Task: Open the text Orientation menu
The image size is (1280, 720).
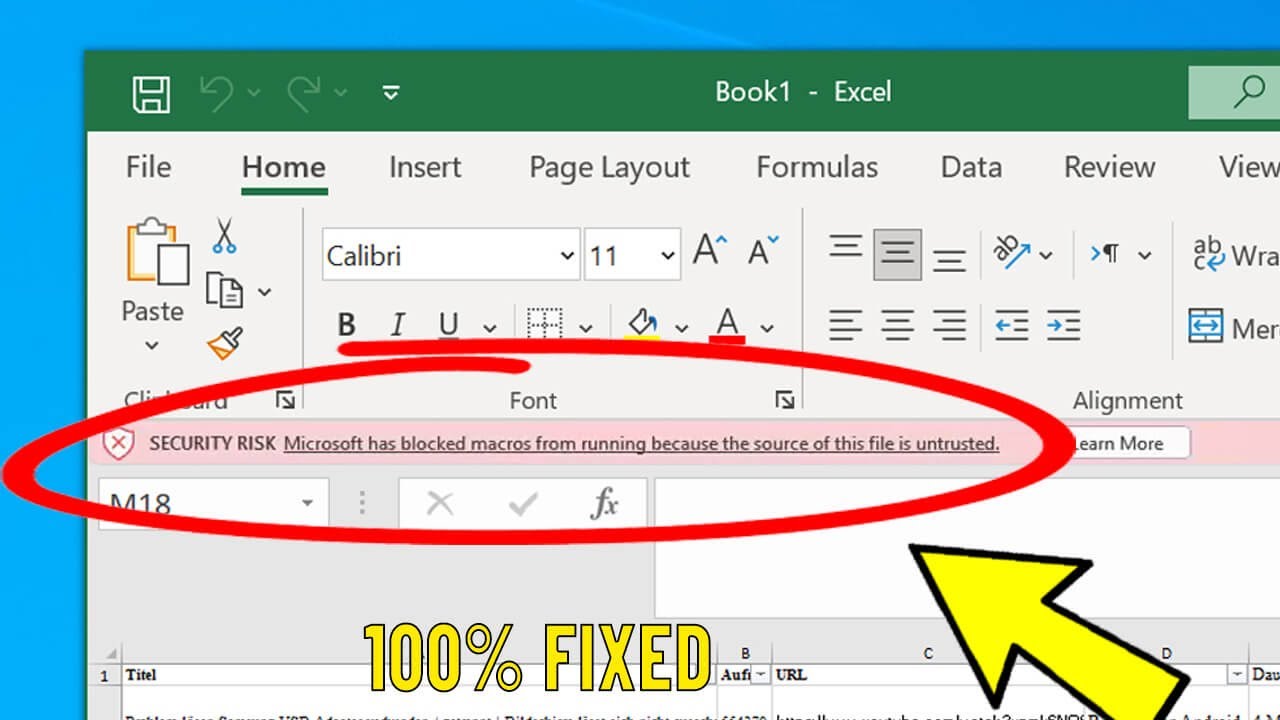Action: 1021,252
